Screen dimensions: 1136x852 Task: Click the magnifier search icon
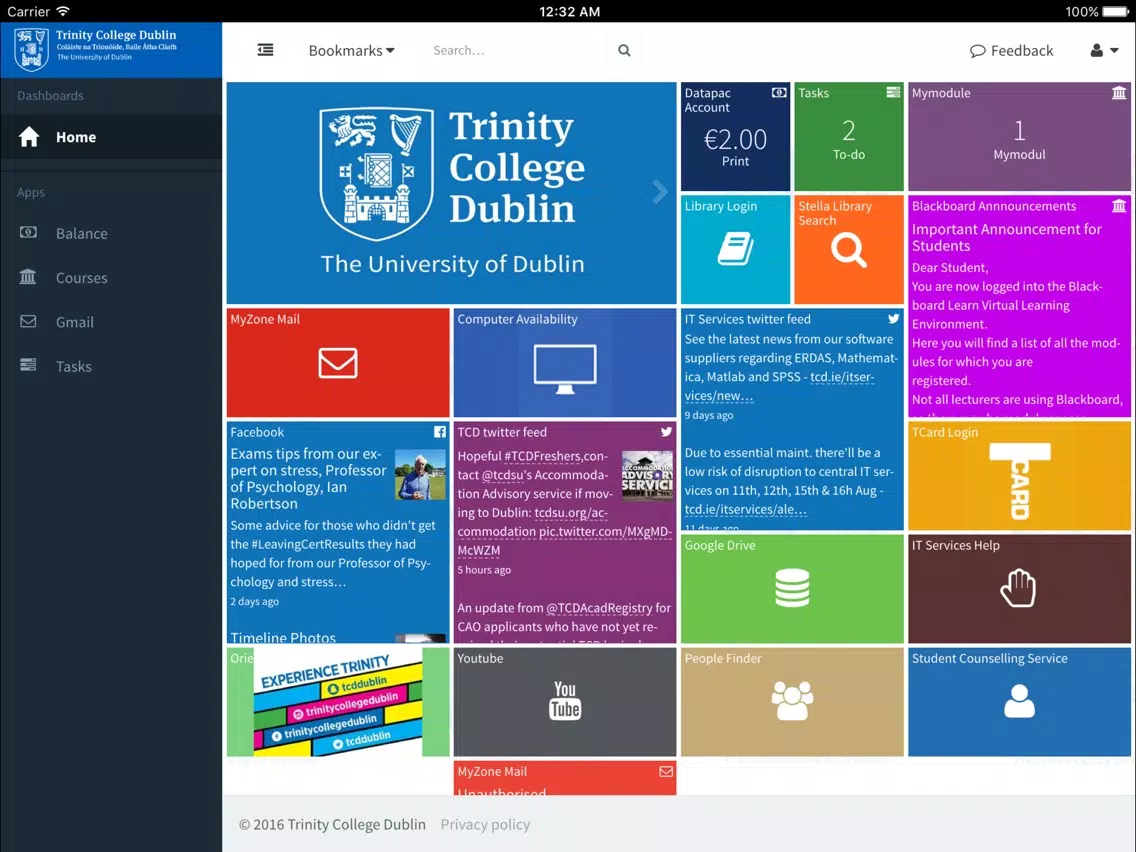pos(624,51)
